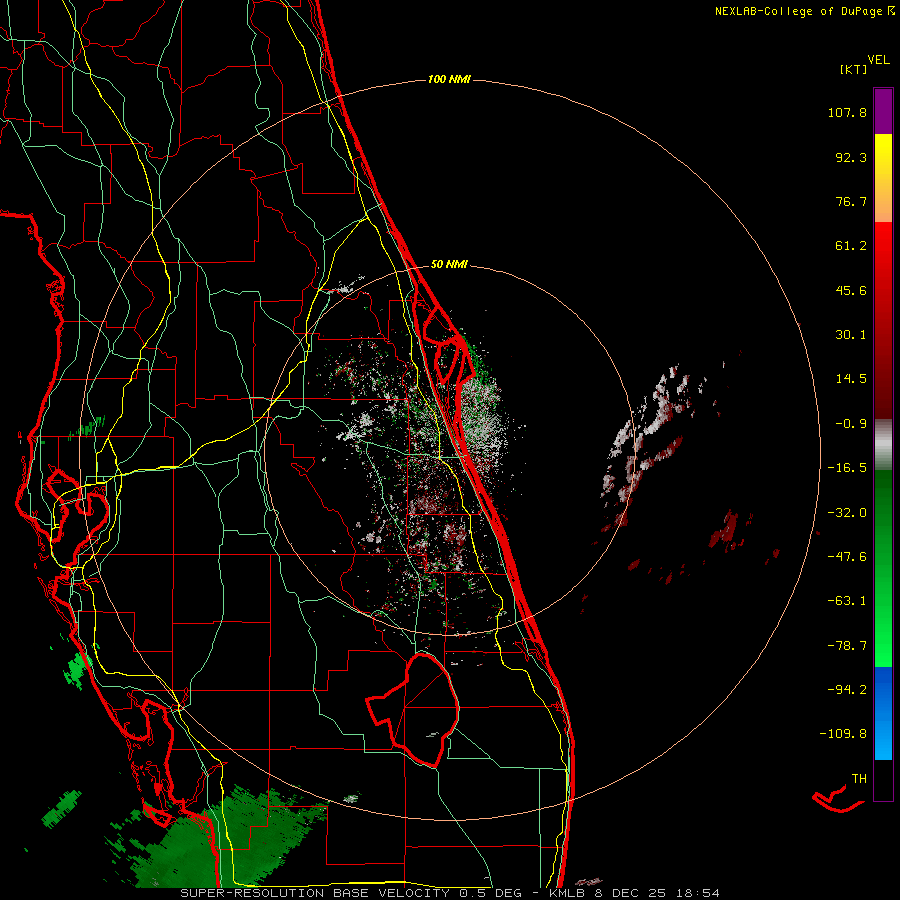Select the 107.8 legend value
Viewport: 900px width, 900px height.
point(847,112)
